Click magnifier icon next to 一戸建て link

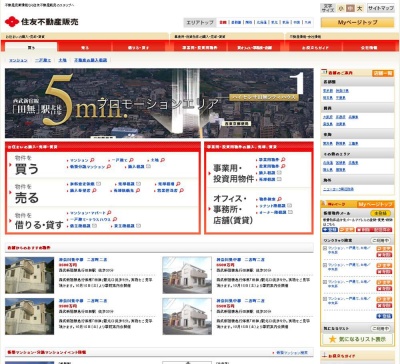click(x=131, y=160)
